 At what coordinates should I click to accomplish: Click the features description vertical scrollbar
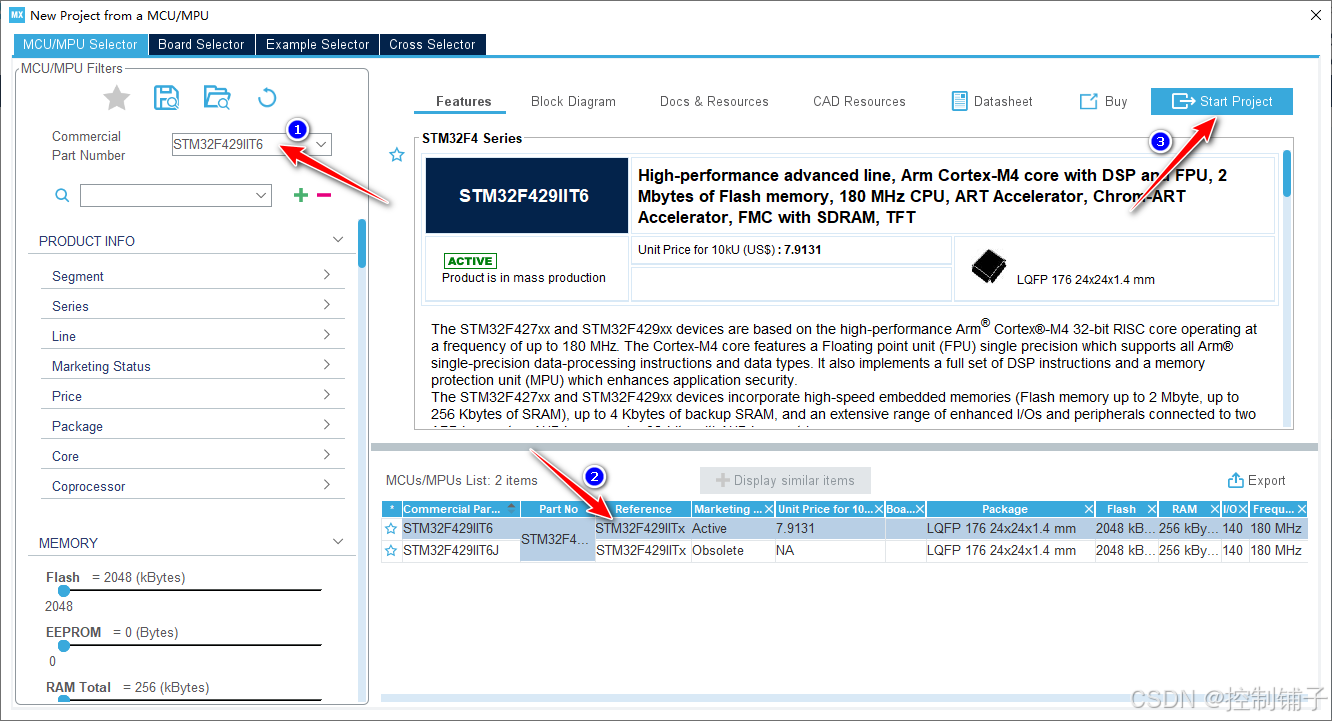(1287, 173)
